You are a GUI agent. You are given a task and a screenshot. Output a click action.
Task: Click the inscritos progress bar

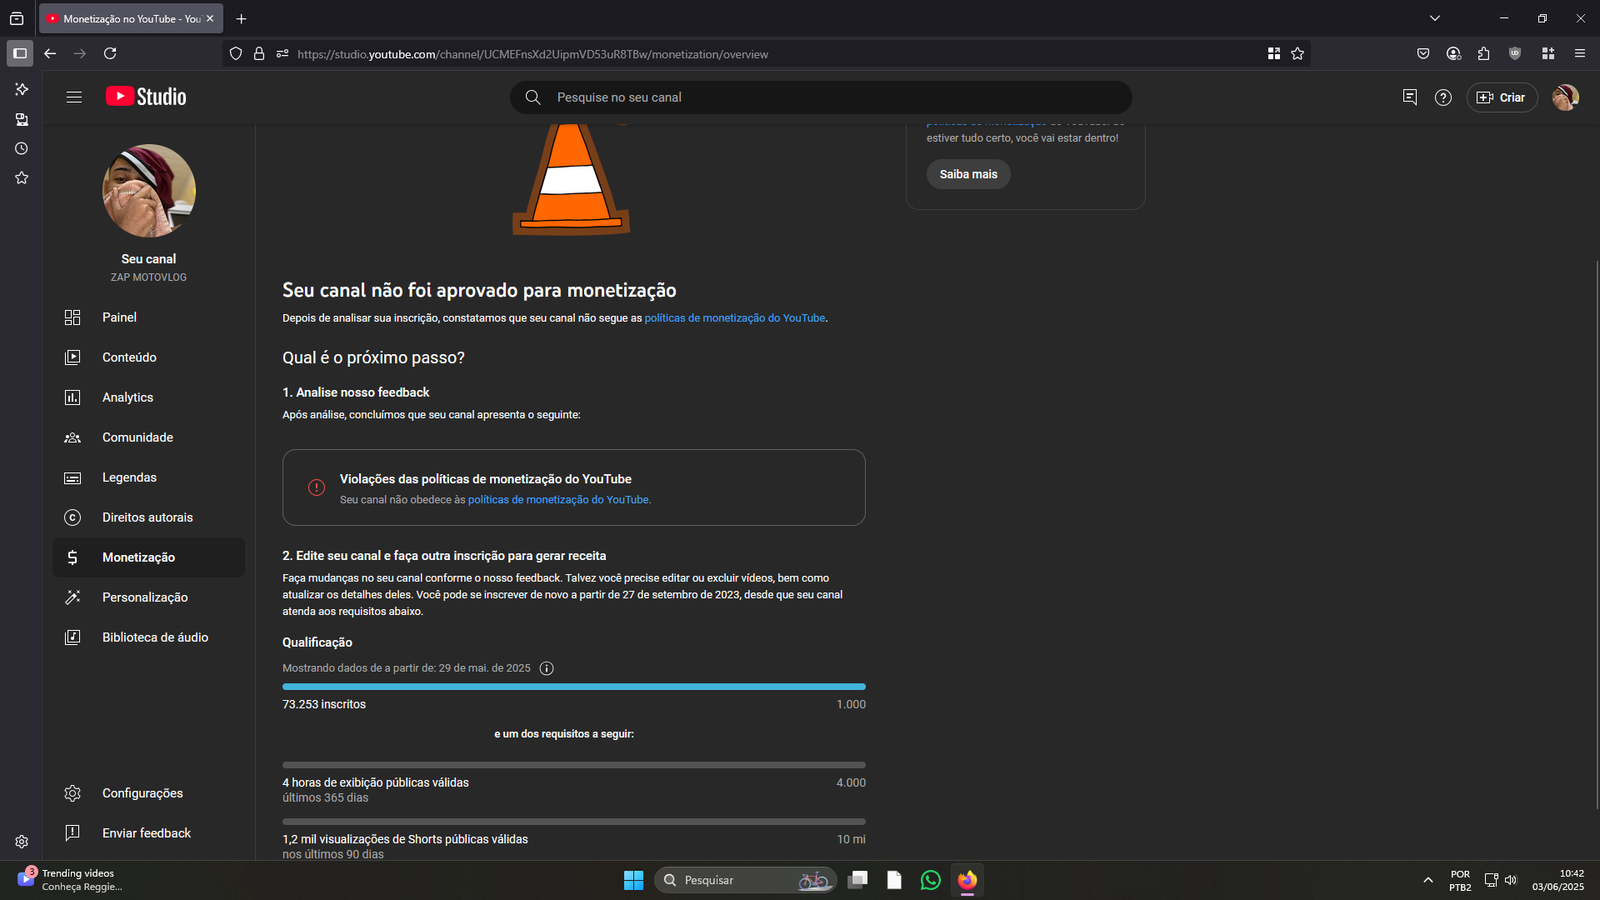pyautogui.click(x=574, y=687)
